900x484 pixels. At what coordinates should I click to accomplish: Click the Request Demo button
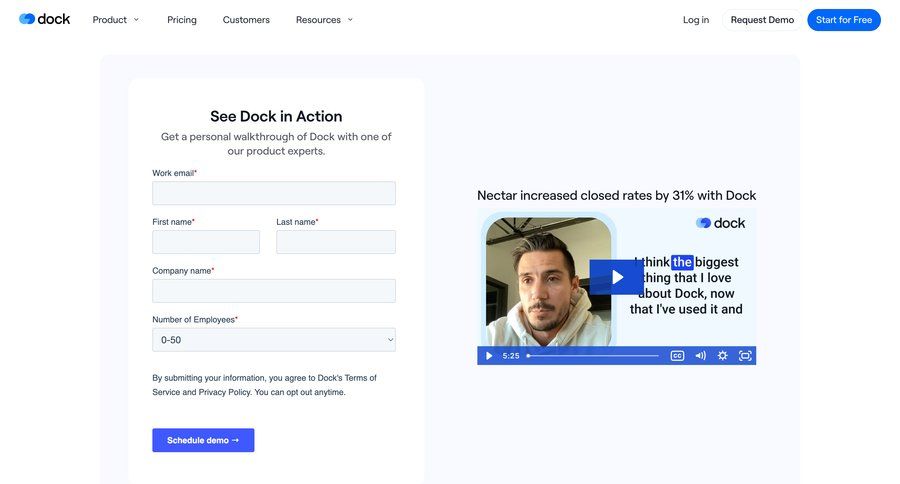pyautogui.click(x=762, y=20)
